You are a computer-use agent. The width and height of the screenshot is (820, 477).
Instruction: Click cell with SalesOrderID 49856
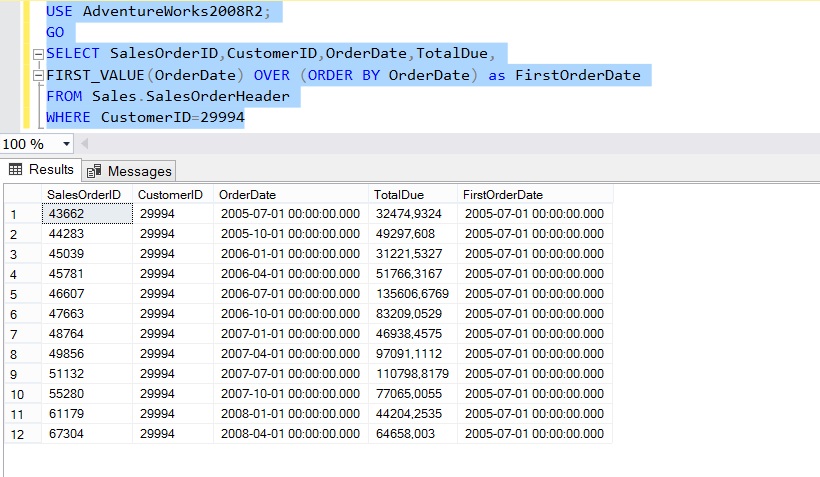coord(87,354)
